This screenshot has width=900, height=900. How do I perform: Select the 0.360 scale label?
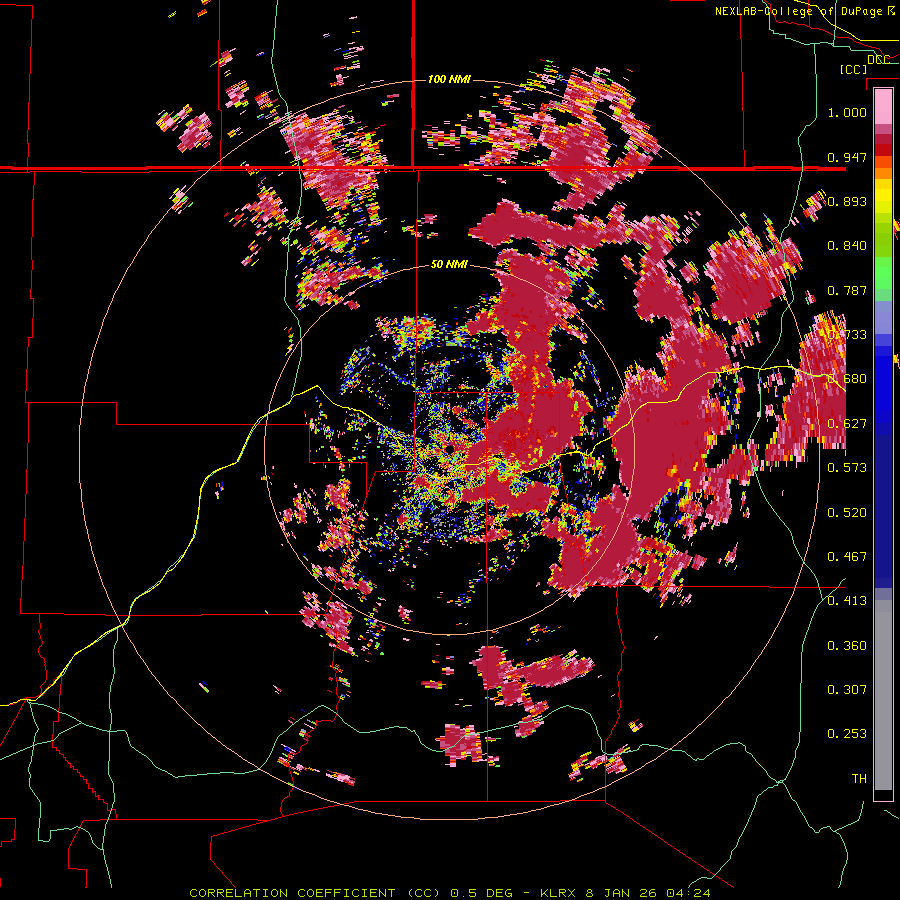[x=847, y=646]
